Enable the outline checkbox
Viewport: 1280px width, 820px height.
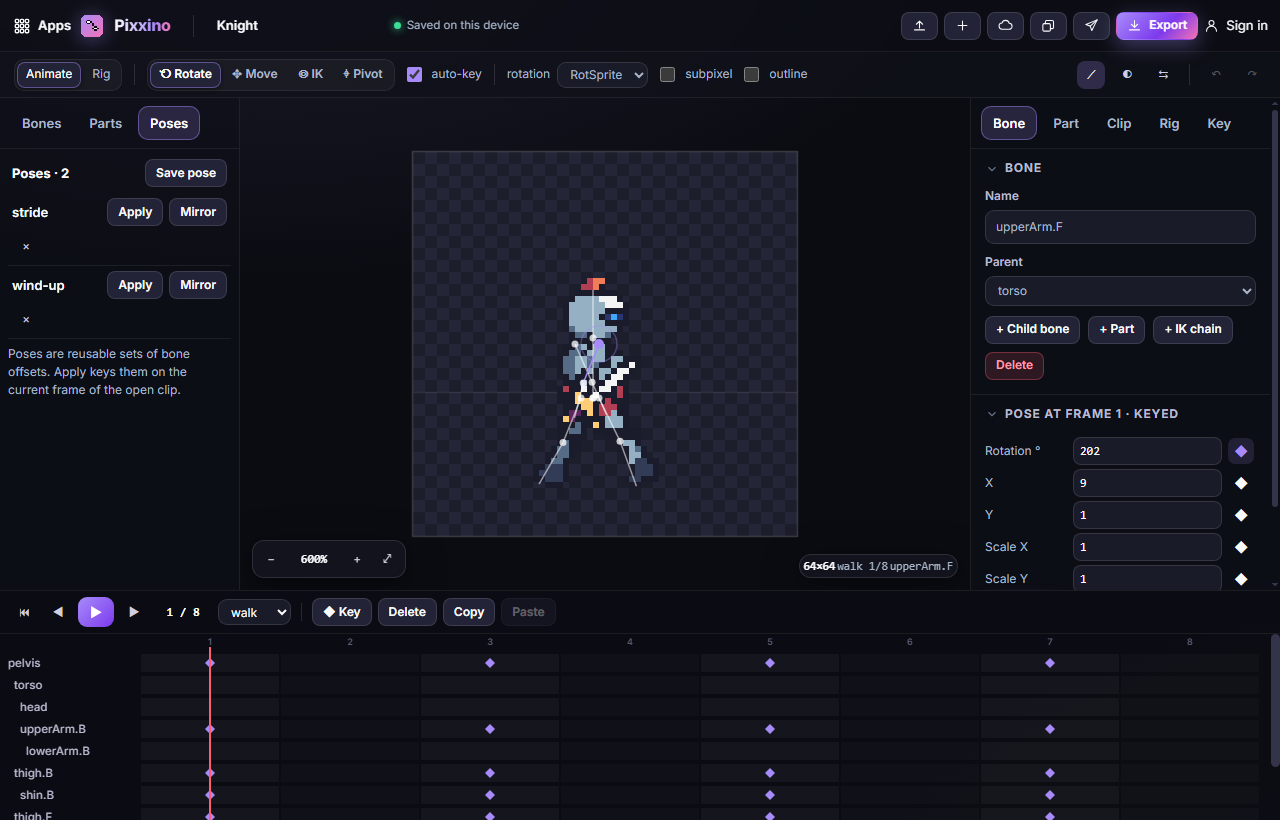tap(752, 74)
